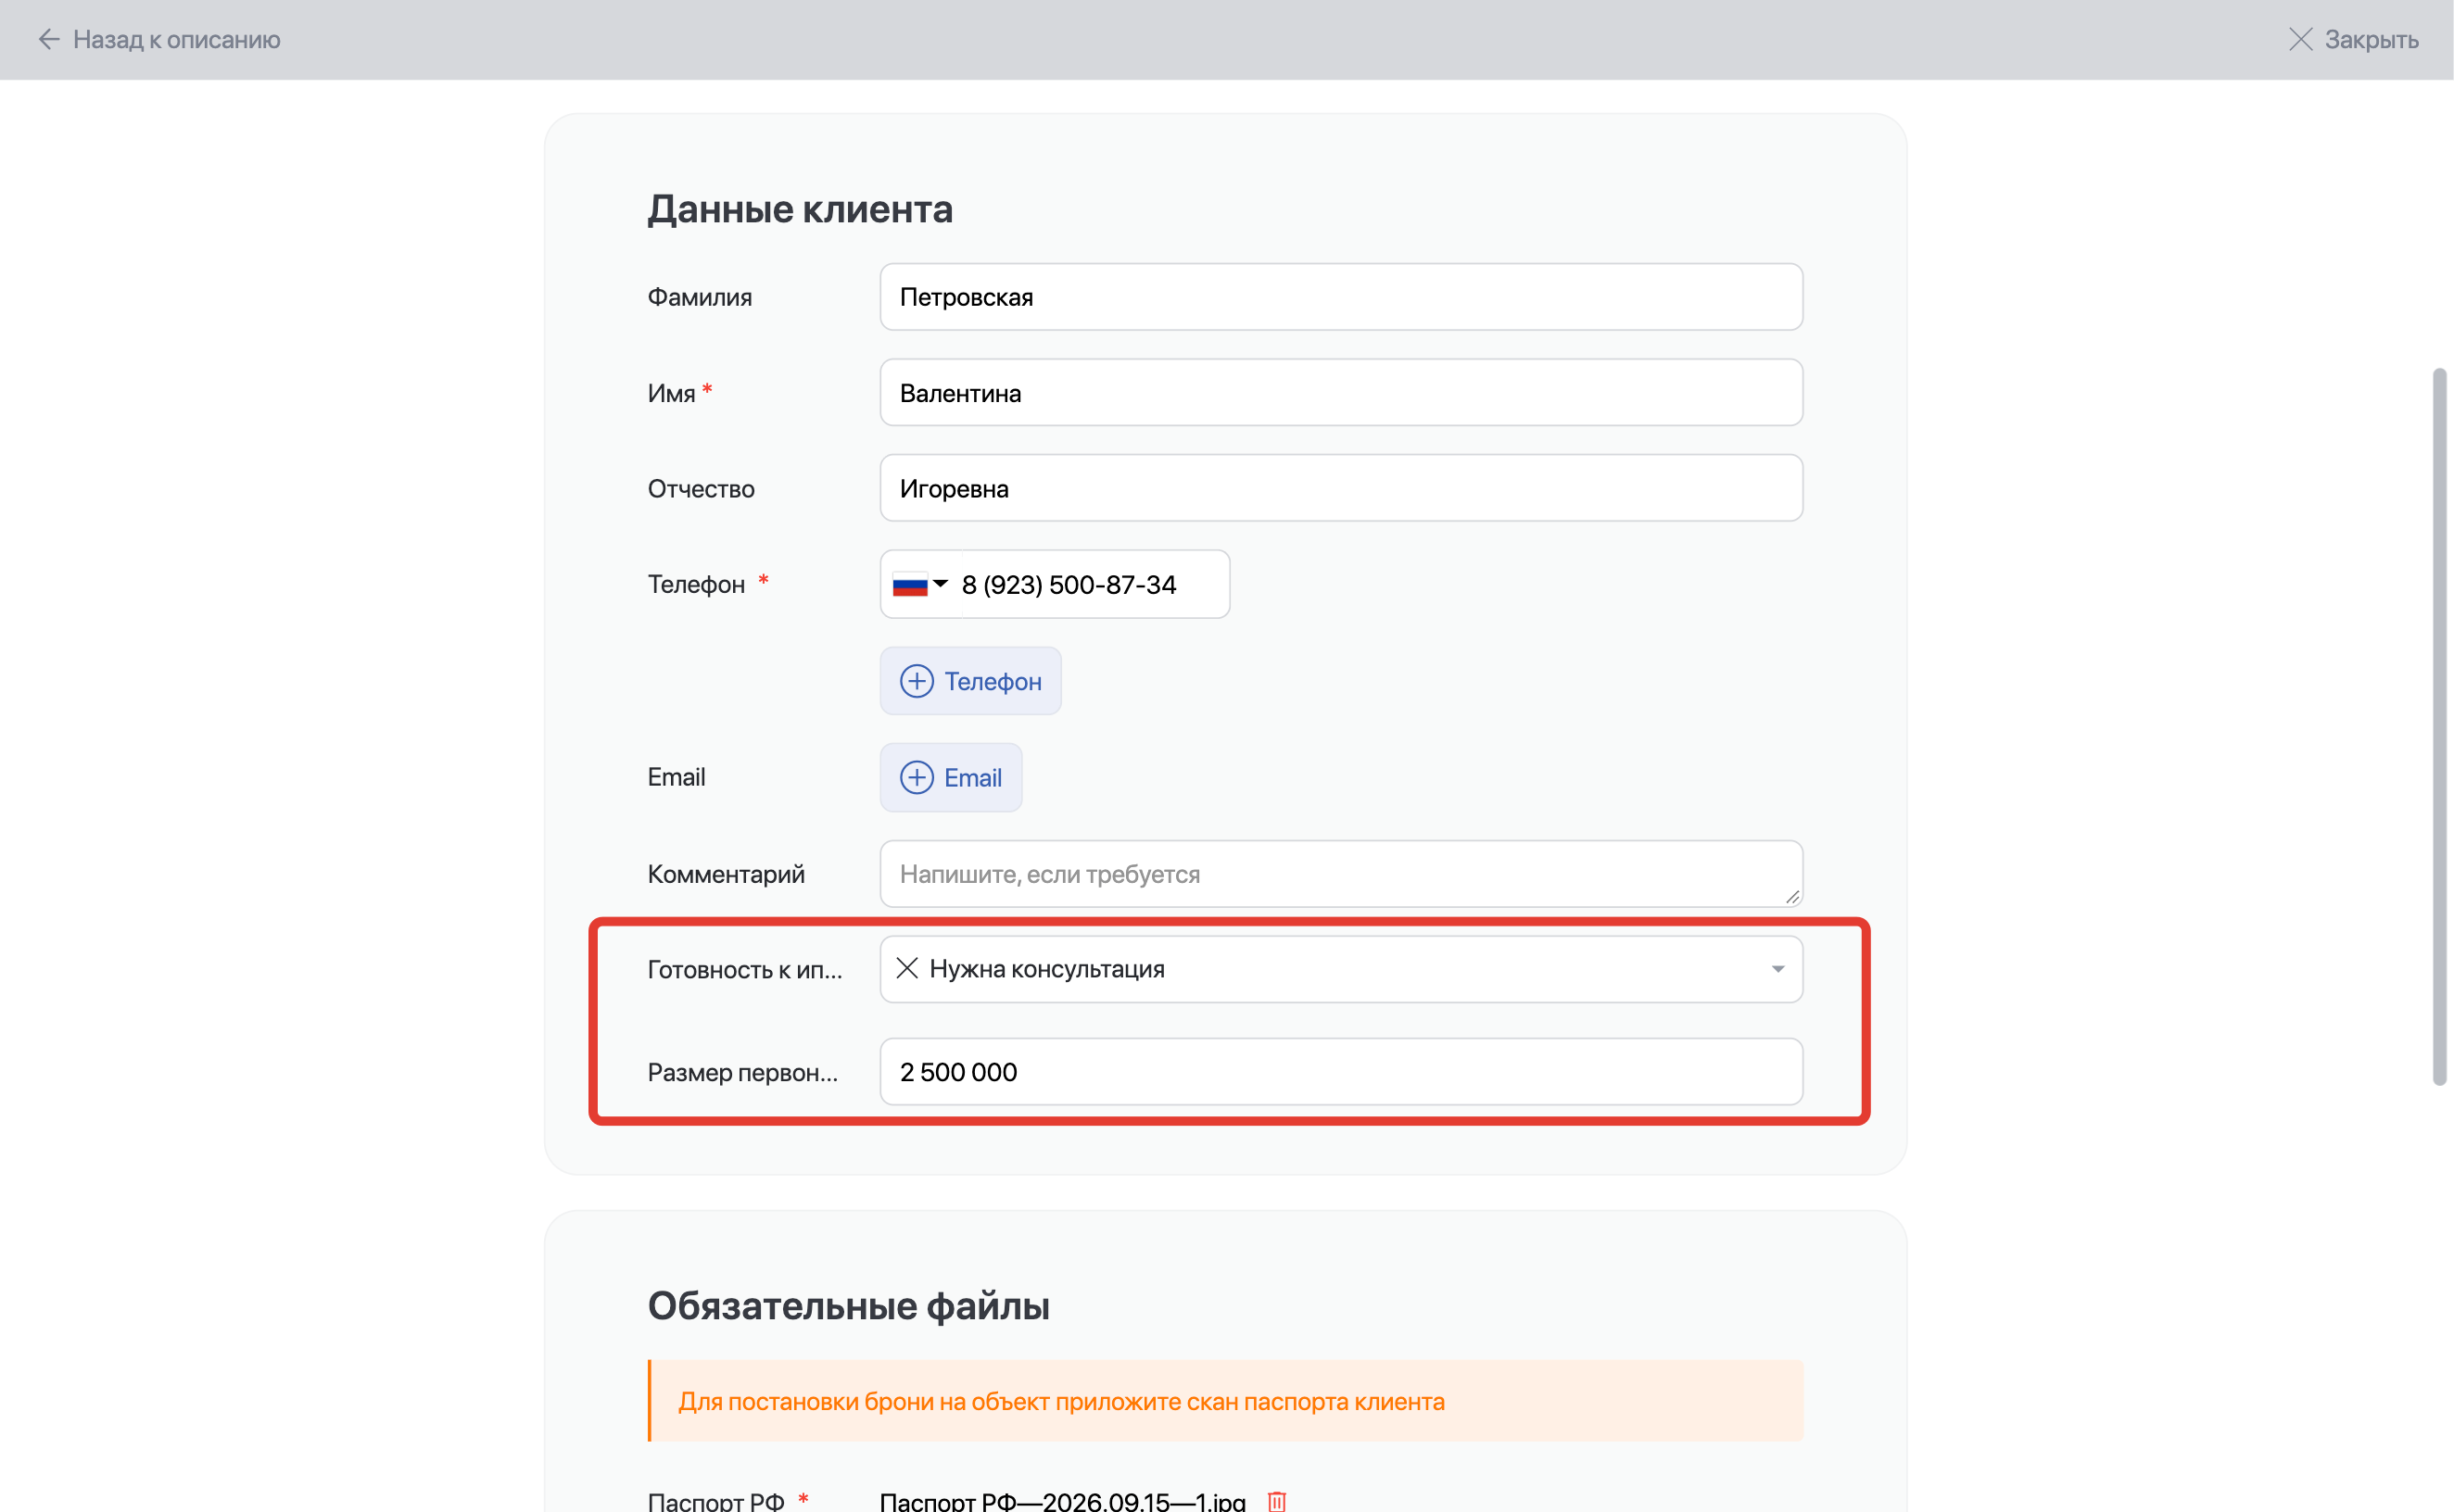
Task: Click the close X icon
Action: (2300, 39)
